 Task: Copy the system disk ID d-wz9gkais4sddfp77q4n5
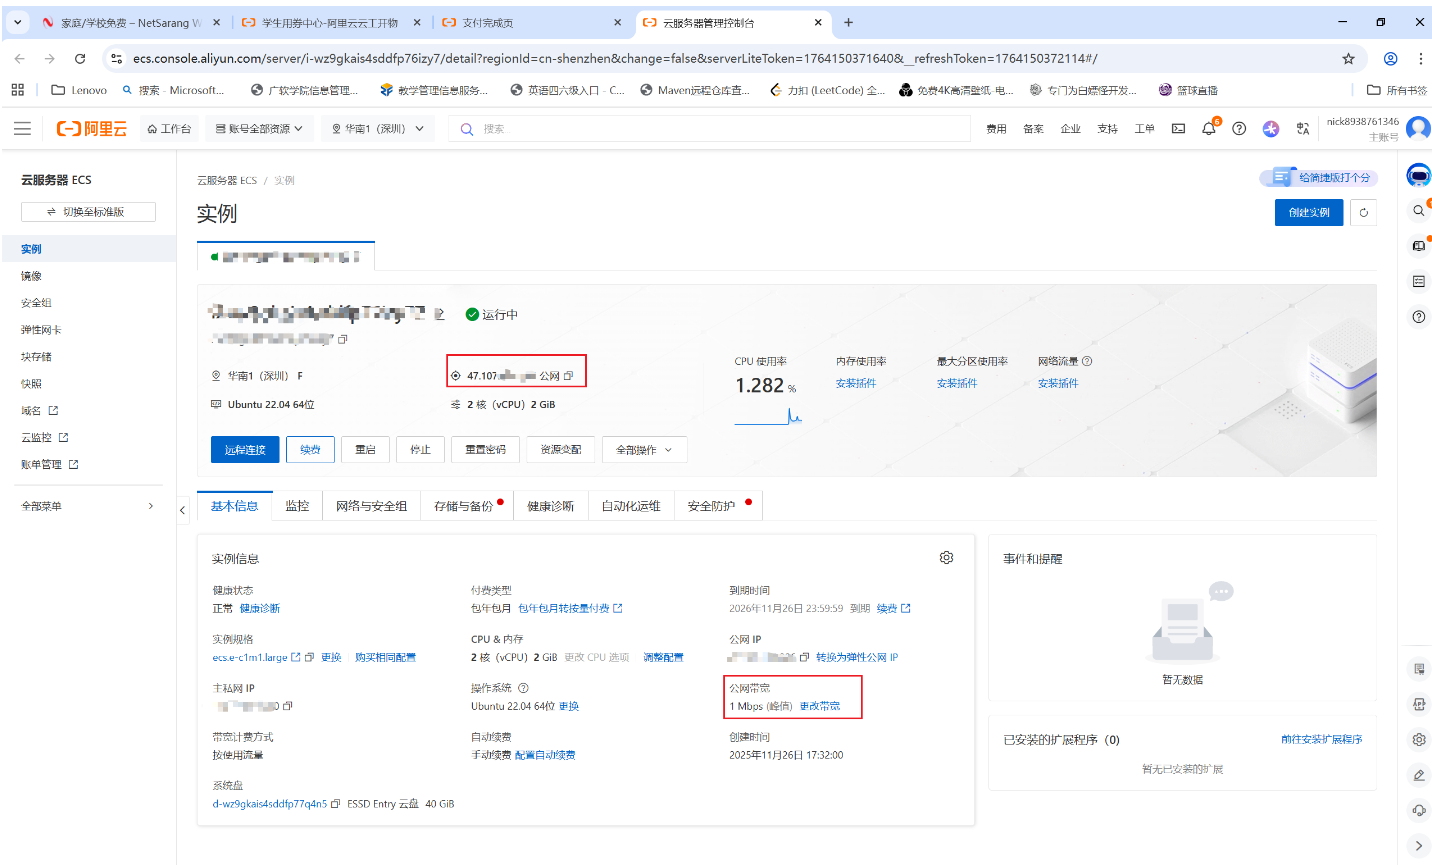pos(336,804)
